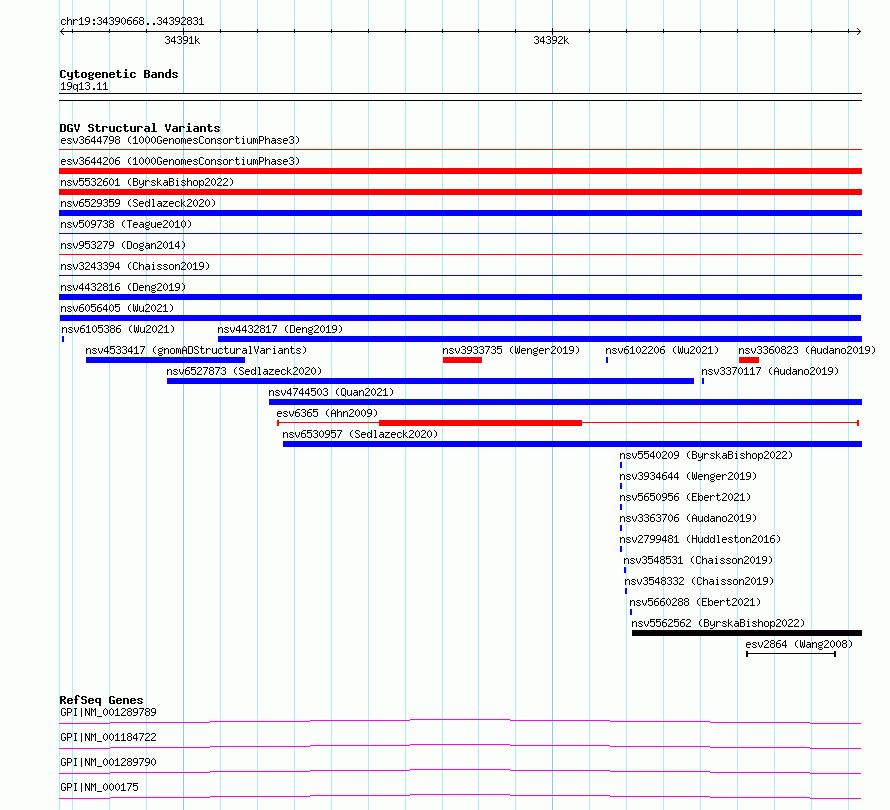
Task: Click the nsv4533417 (gnomADStructuralVariants) label
Action: pyautogui.click(x=196, y=350)
